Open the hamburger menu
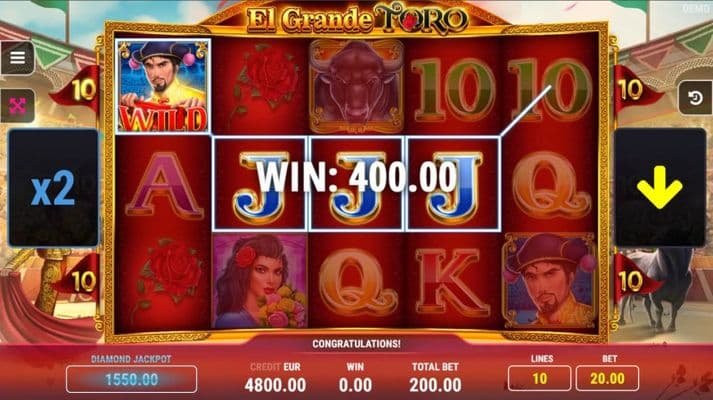The height and width of the screenshot is (400, 713). coord(17,58)
